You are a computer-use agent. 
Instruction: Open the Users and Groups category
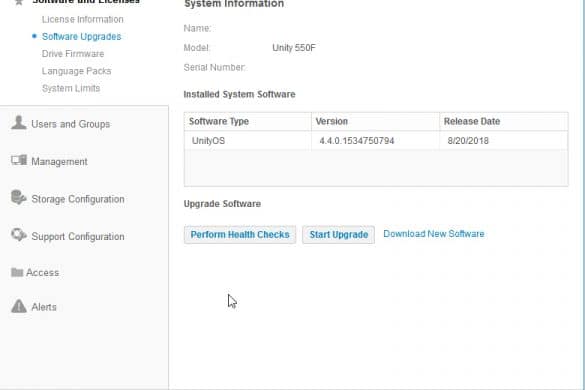coord(71,124)
